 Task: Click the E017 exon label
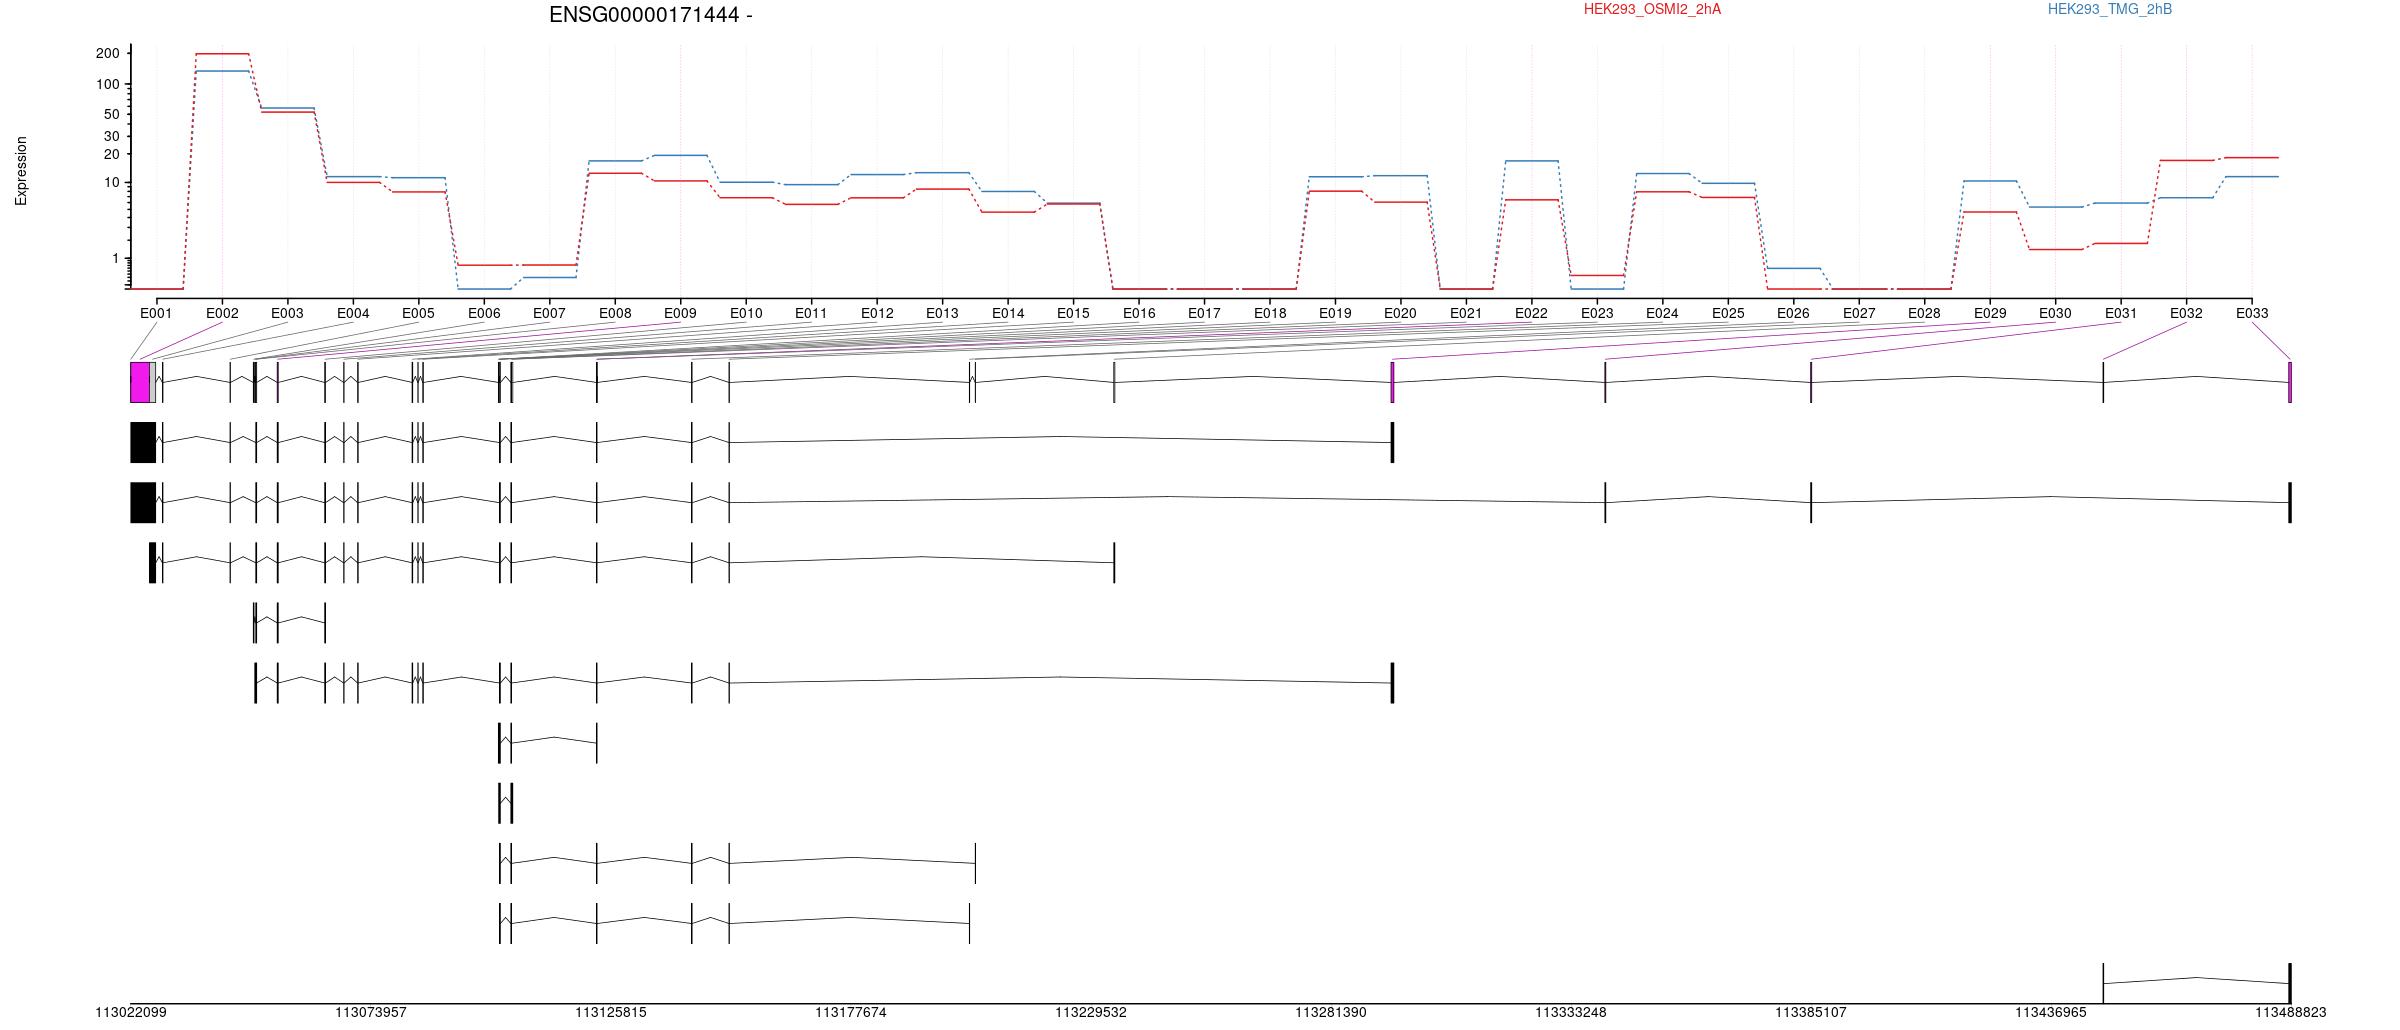click(1204, 313)
